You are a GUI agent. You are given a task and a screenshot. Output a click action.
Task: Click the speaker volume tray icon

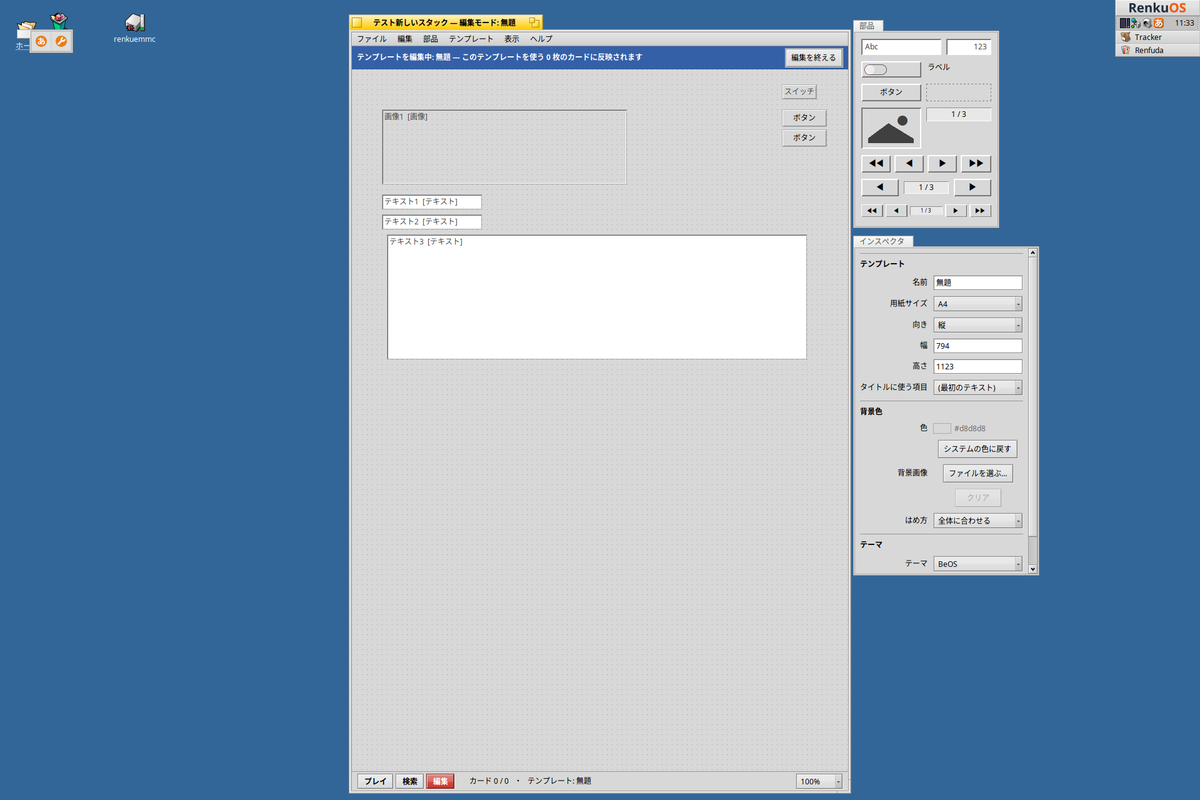pyautogui.click(x=1147, y=23)
